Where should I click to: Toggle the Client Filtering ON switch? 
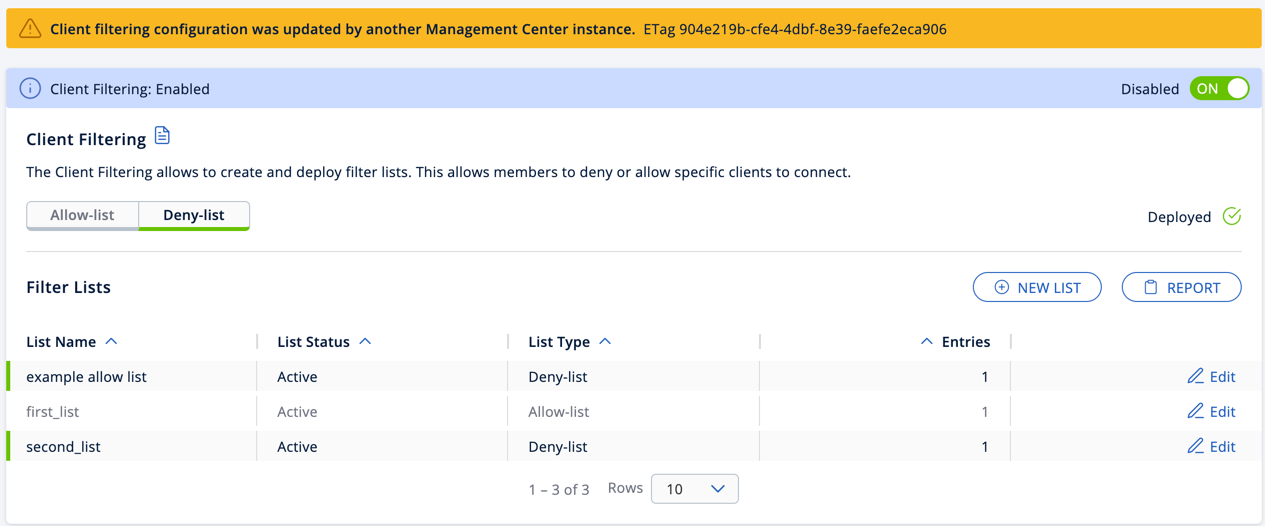pos(1219,89)
